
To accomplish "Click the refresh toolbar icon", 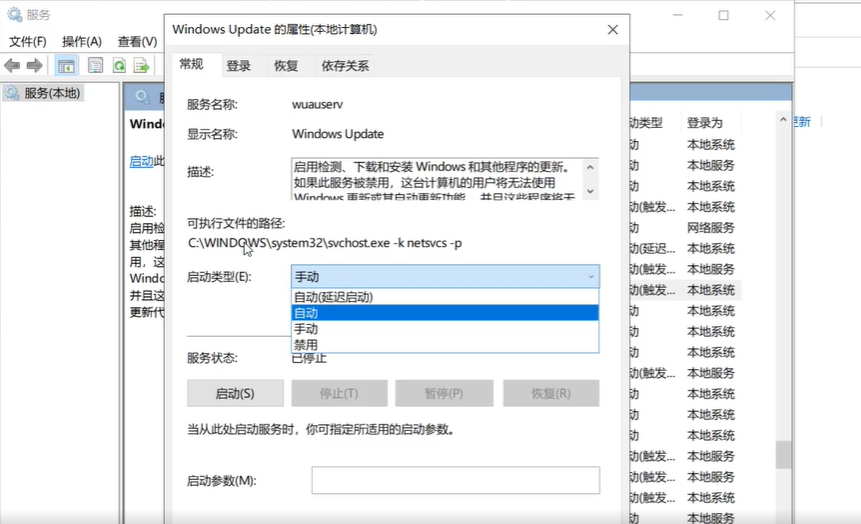I will tap(119, 66).
